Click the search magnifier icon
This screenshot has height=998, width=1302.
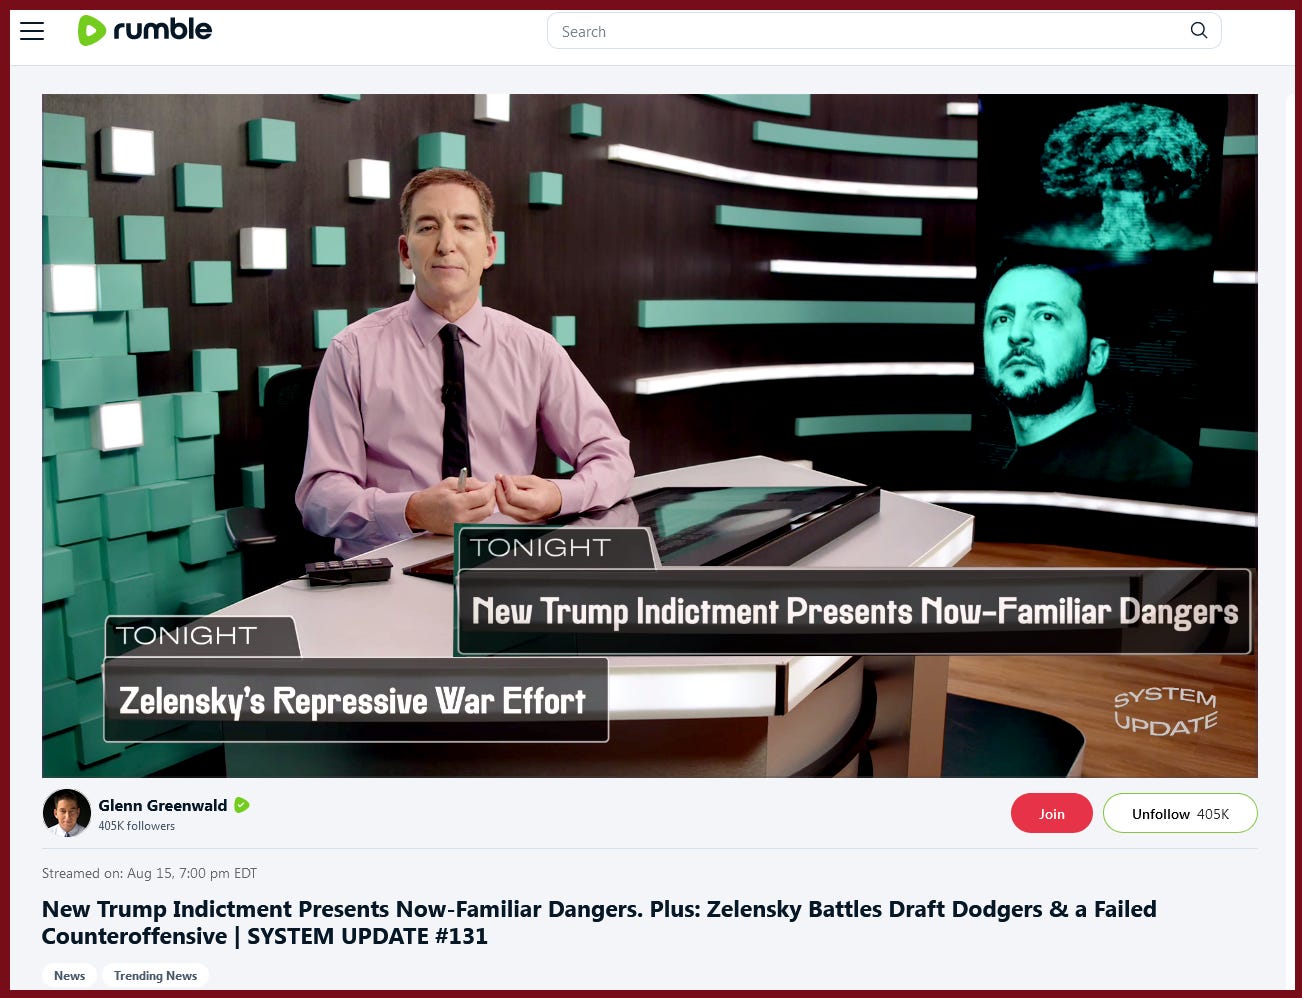pyautogui.click(x=1199, y=31)
